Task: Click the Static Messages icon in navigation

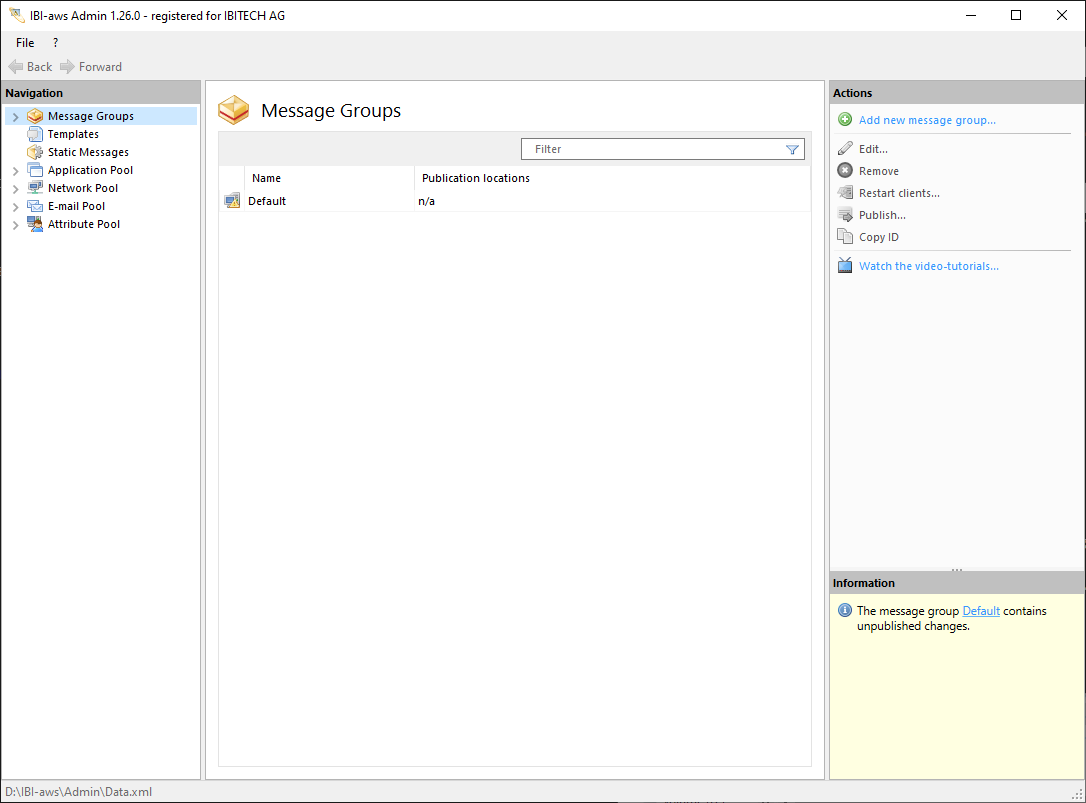Action: coord(35,152)
